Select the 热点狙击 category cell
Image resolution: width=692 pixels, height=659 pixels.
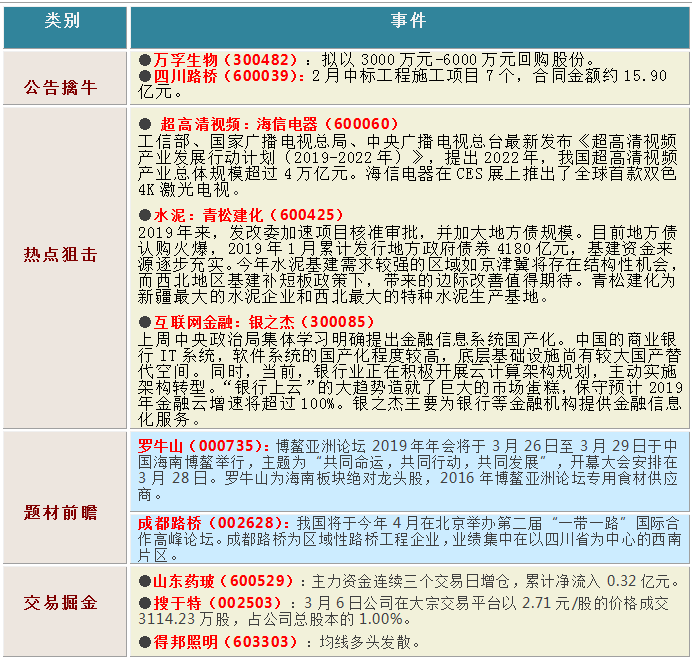coord(65,268)
